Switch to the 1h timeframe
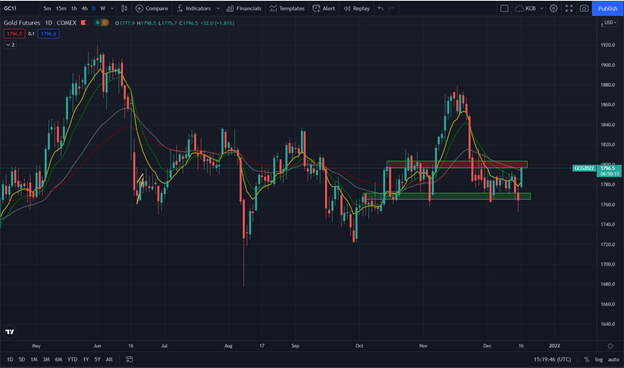Screen dimensions: 624x368 74,8
